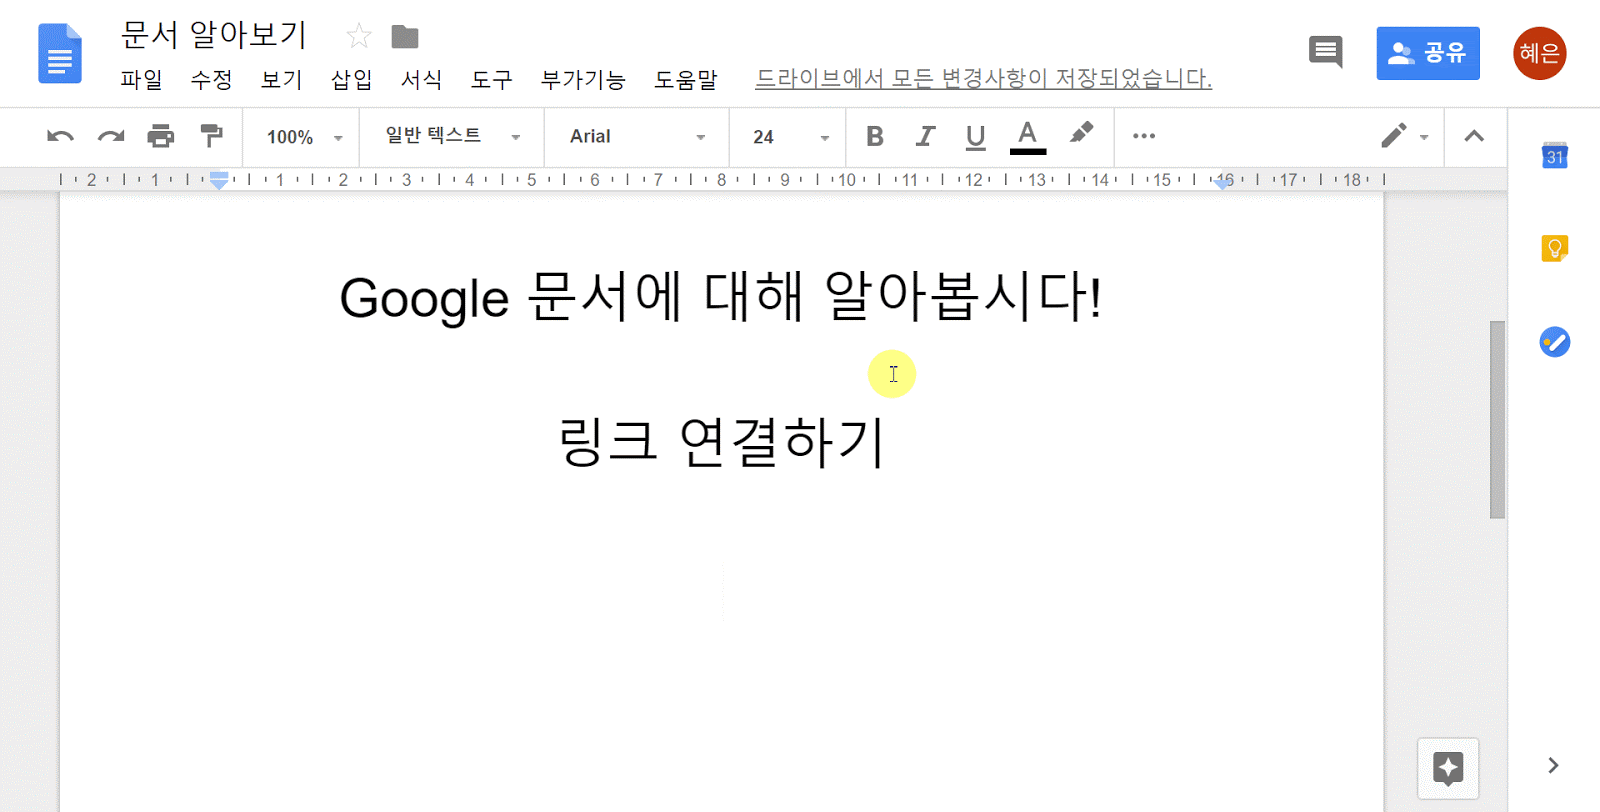Move document using the folder icon
The height and width of the screenshot is (812, 1600).
coord(405,37)
